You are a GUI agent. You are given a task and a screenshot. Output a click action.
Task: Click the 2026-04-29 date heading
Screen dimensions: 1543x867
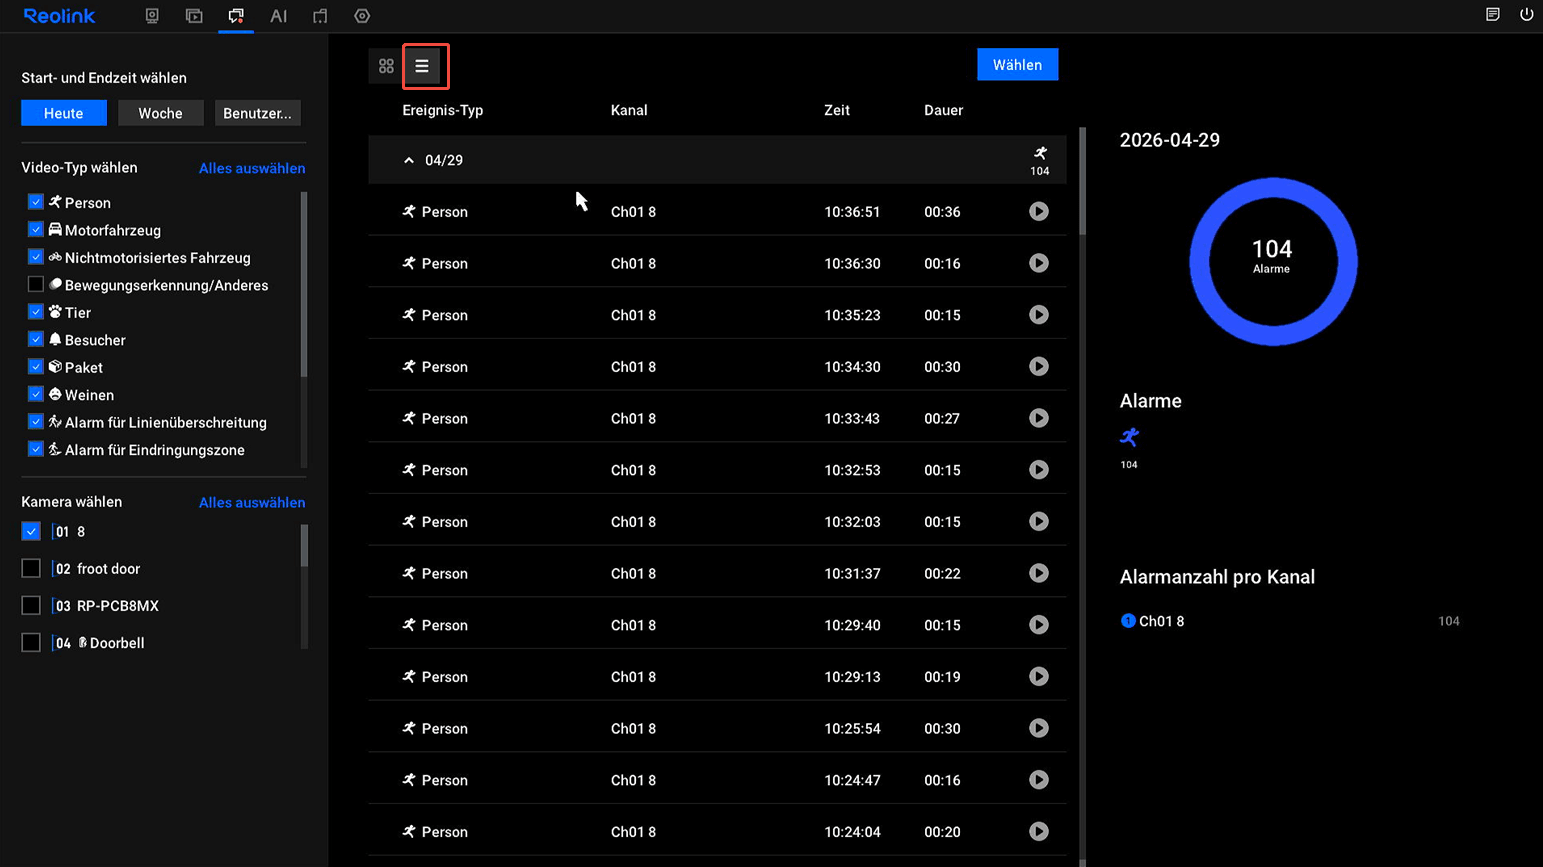pos(1170,140)
